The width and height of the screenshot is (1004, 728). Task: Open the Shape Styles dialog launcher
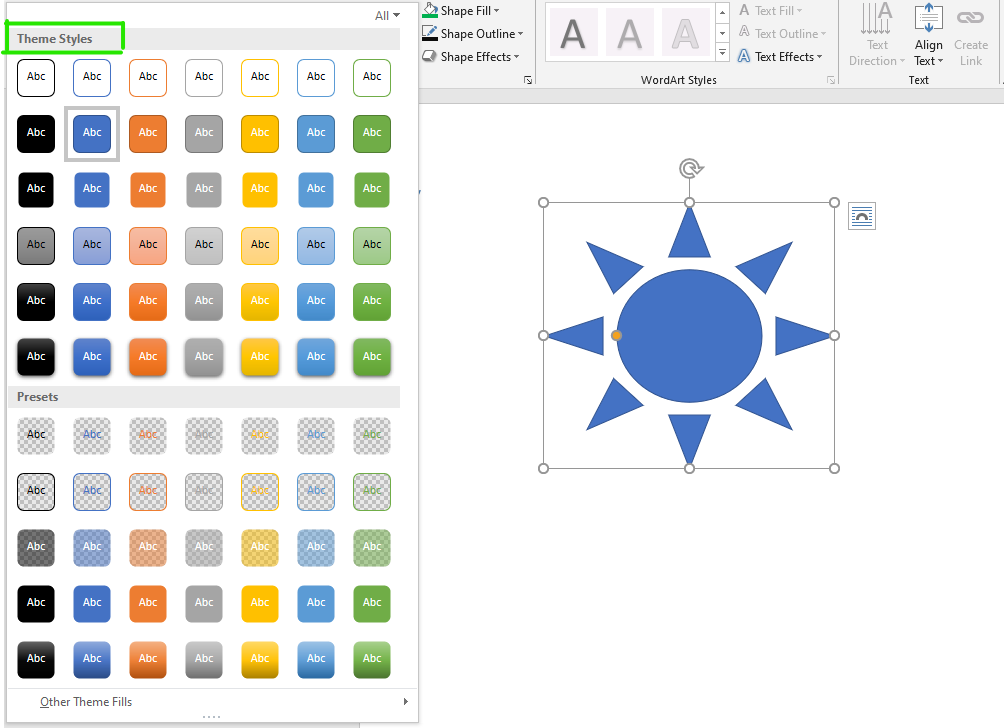[x=528, y=80]
